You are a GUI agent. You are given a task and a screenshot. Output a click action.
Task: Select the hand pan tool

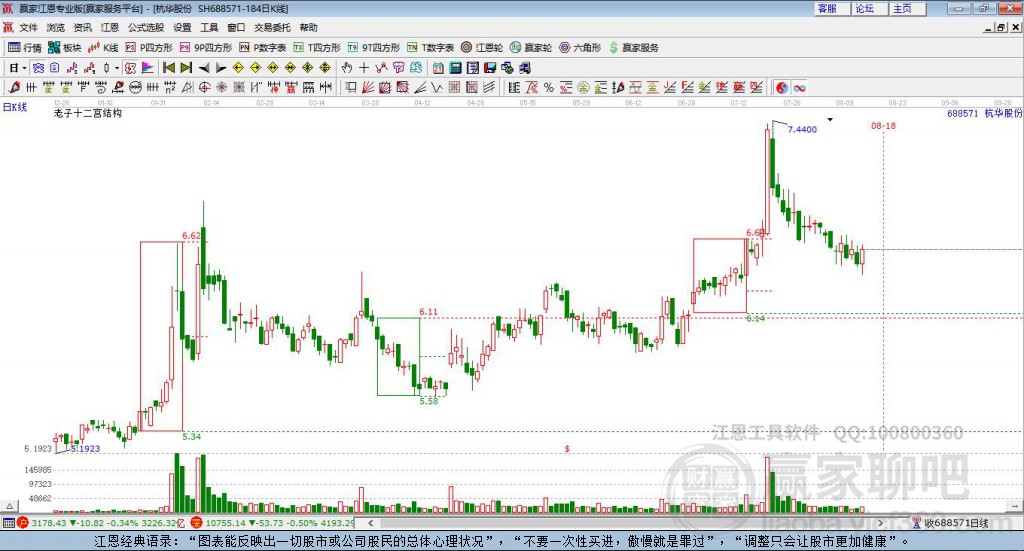coord(347,68)
